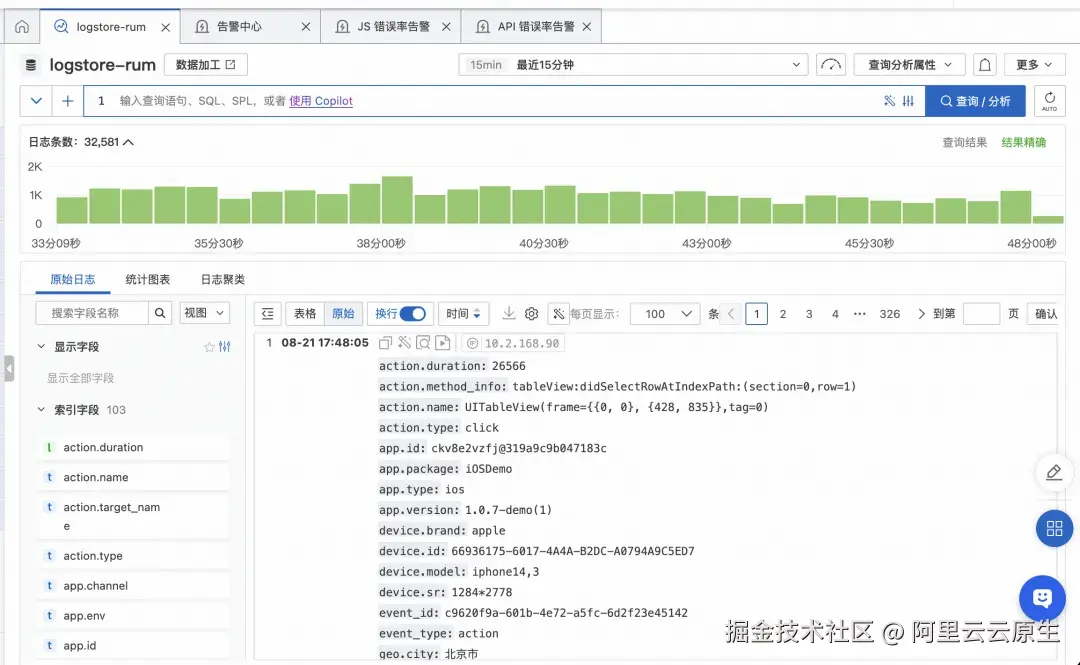The image size is (1080, 665).
Task: Open the gear settings icon in log toolbar
Action: pyautogui.click(x=532, y=313)
